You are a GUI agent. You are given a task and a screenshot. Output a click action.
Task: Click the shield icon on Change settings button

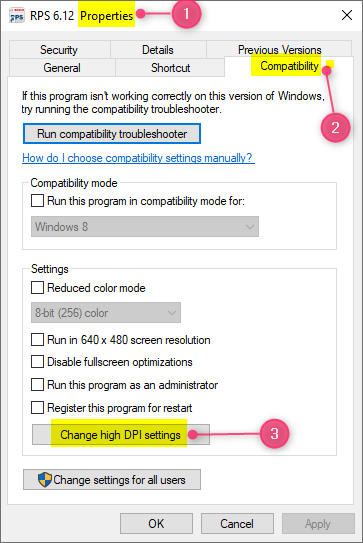[x=45, y=480]
